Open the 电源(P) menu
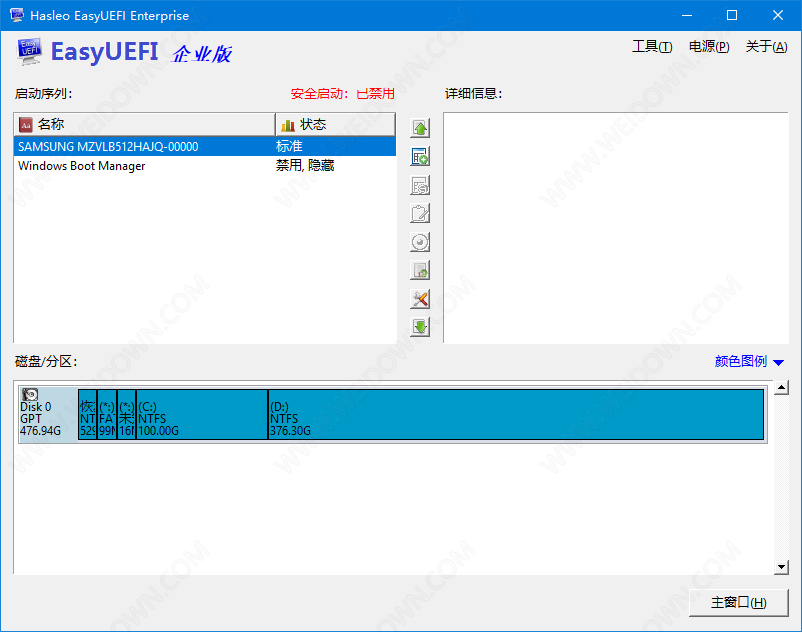The height and width of the screenshot is (632, 802). coord(709,47)
